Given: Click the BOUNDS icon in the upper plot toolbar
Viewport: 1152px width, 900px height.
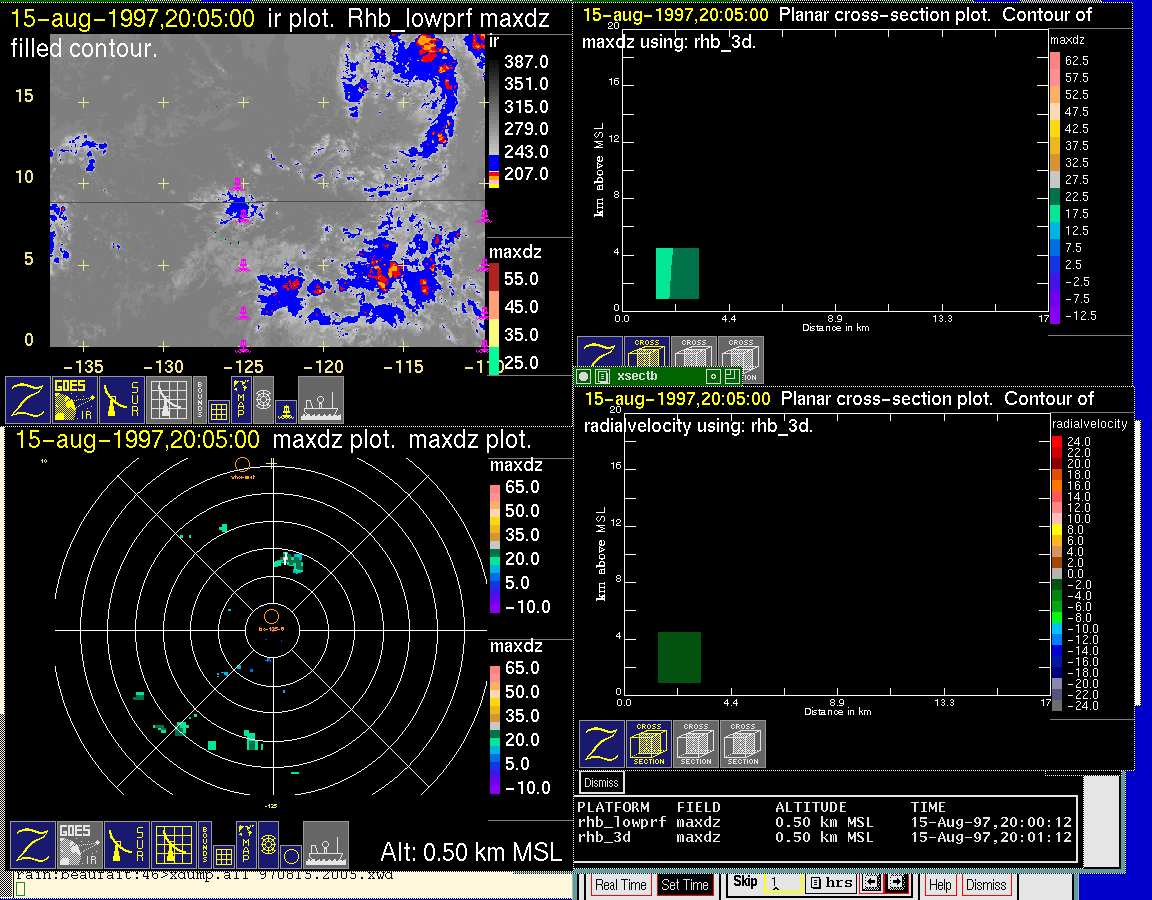Looking at the screenshot, I should pyautogui.click(x=200, y=400).
